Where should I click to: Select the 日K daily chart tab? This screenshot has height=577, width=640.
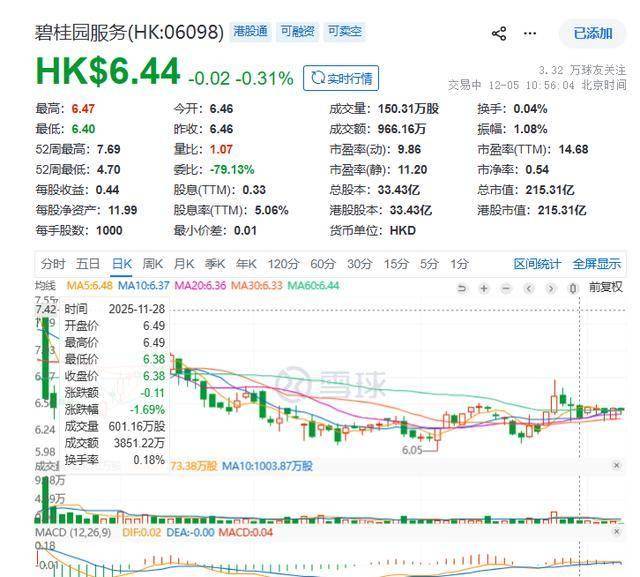121,264
